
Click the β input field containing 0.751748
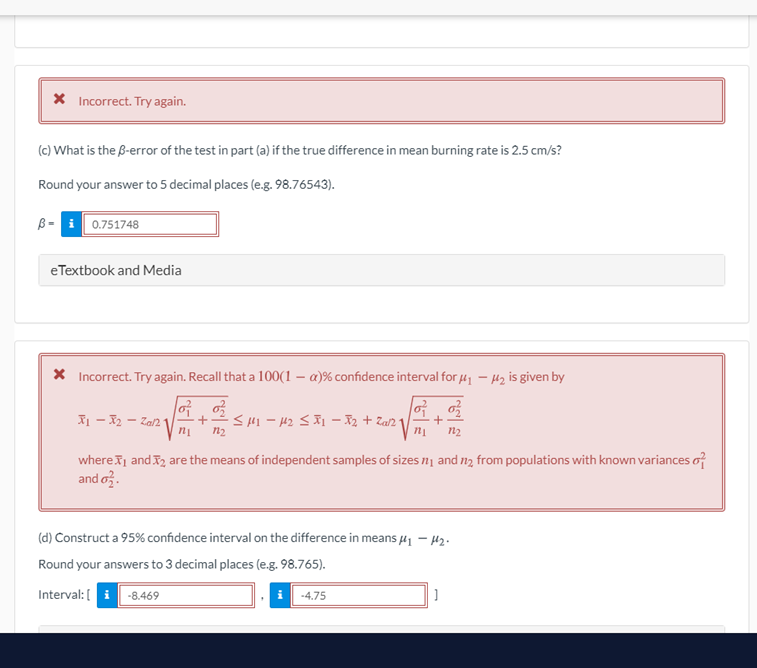(150, 224)
